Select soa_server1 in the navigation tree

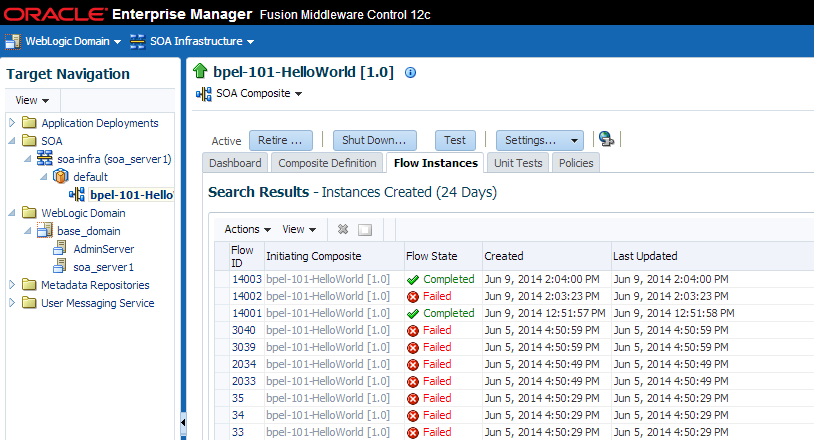[x=104, y=267]
